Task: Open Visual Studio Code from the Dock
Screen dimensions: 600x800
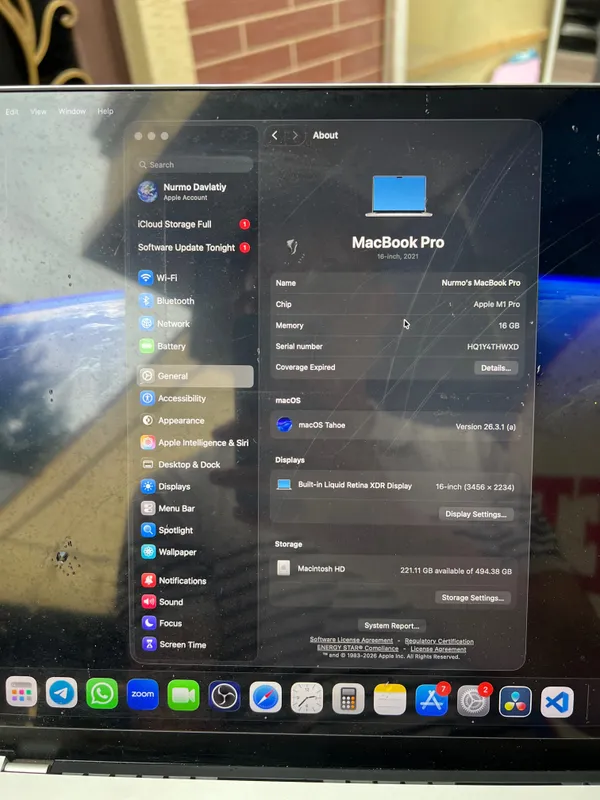Action: pyautogui.click(x=557, y=702)
